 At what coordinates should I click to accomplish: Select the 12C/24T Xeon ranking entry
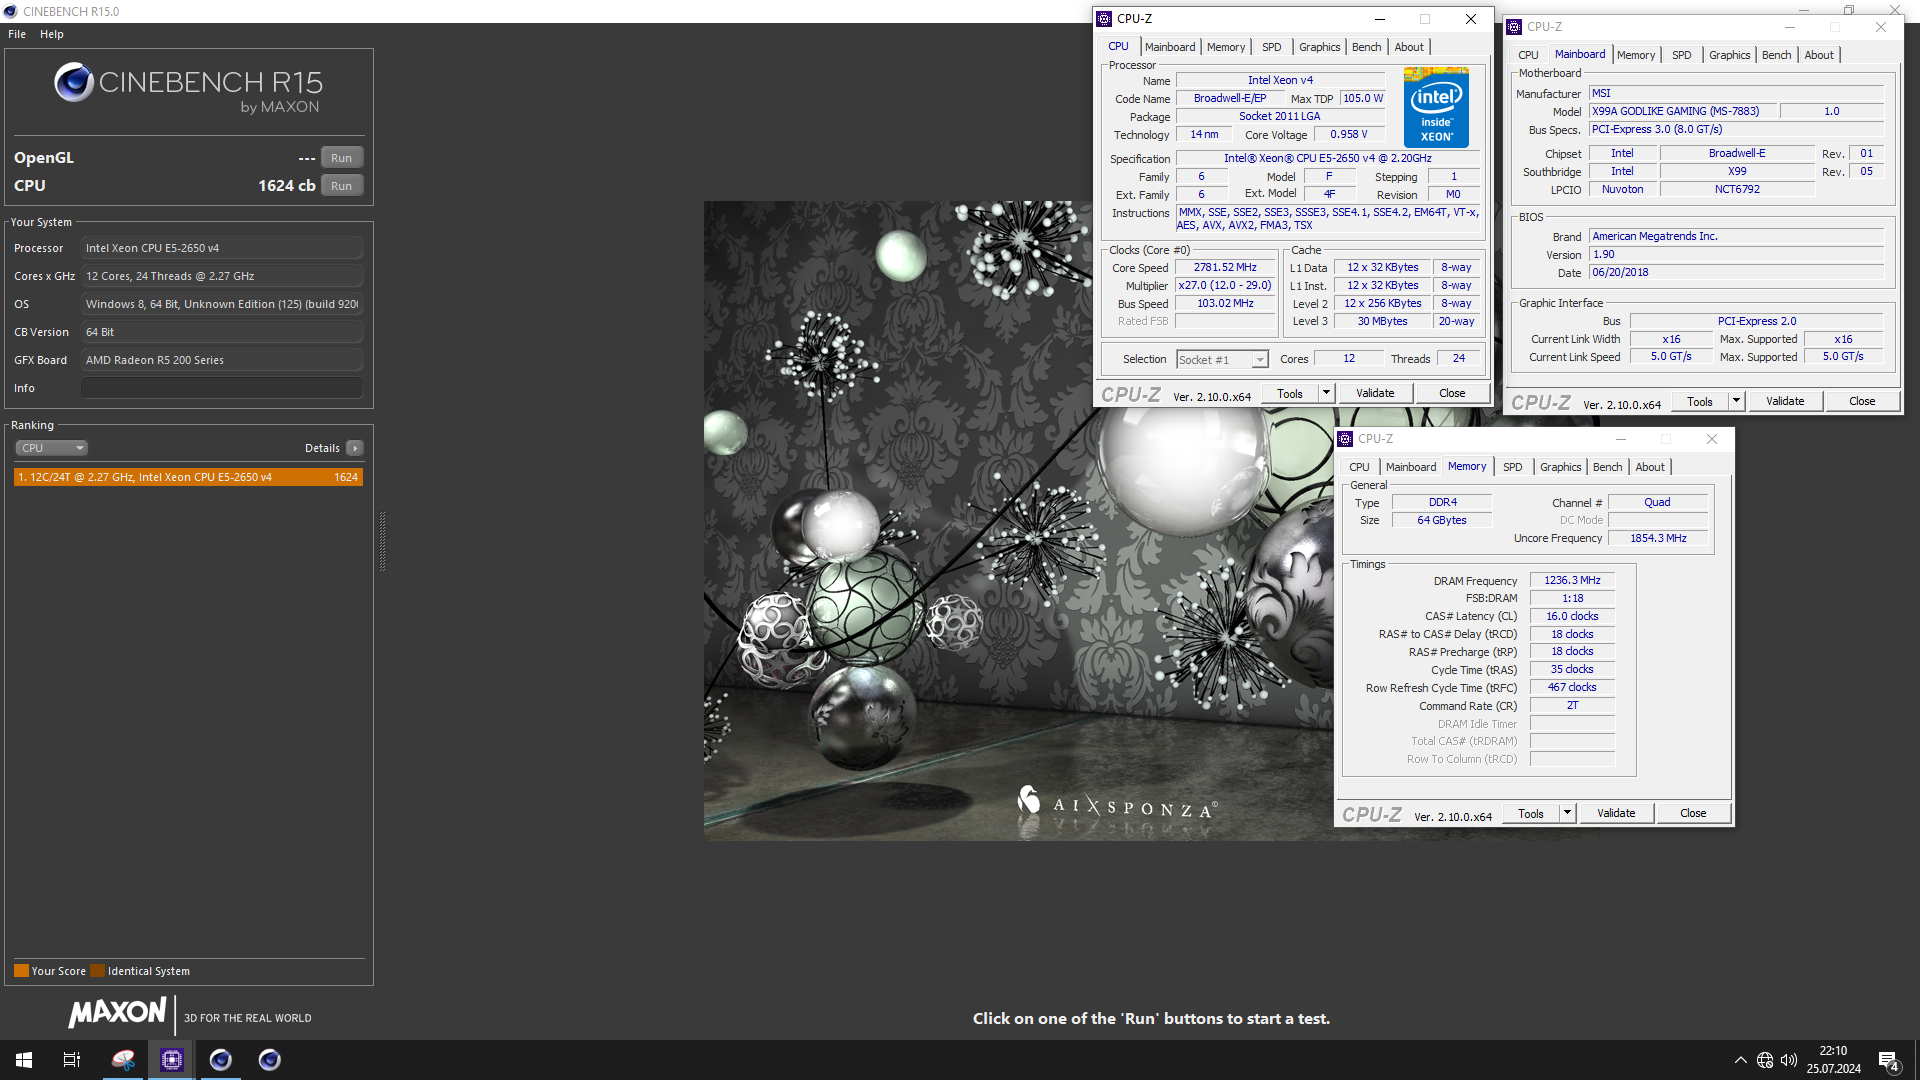pyautogui.click(x=188, y=477)
